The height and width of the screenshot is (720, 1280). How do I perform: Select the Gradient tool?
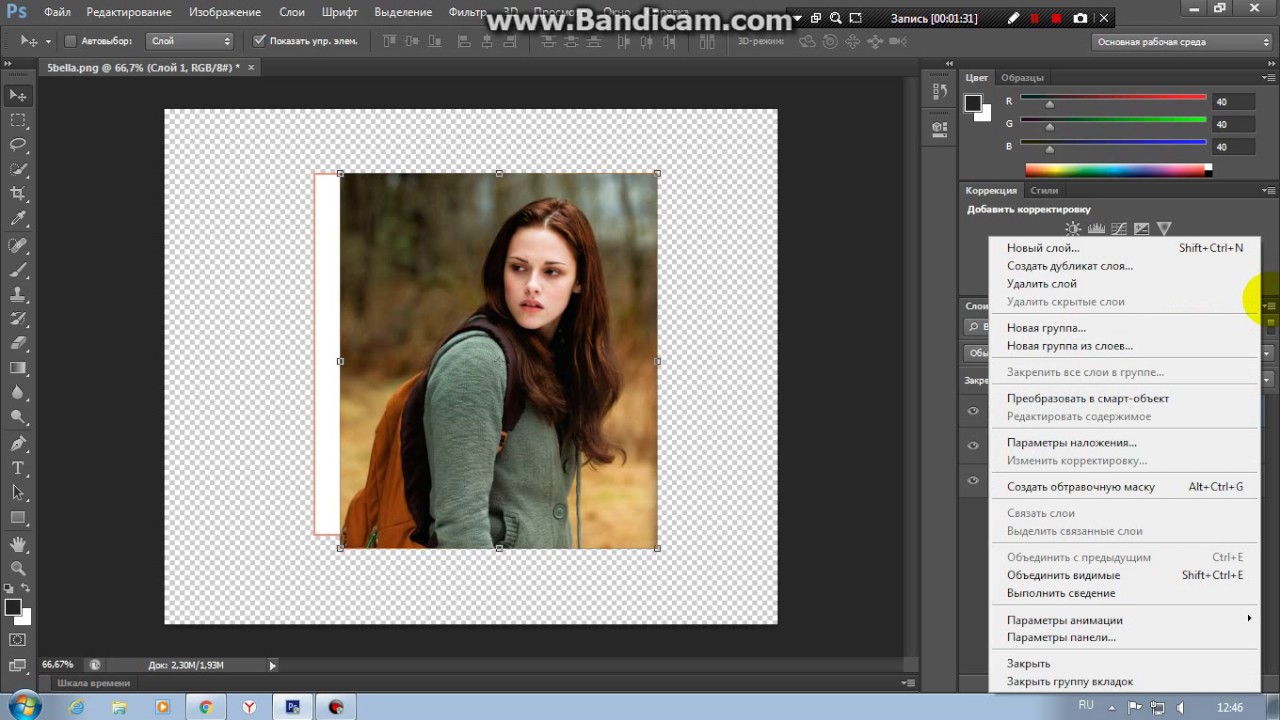(18, 369)
